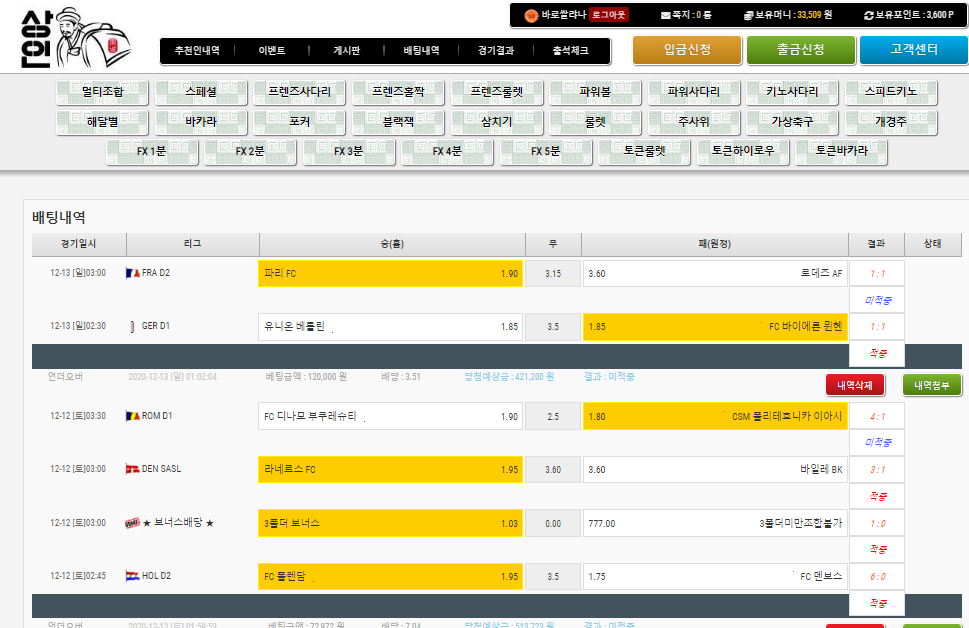Click the Denmark flag beside DEN SASL
Image resolution: width=969 pixels, height=628 pixels.
click(x=132, y=469)
